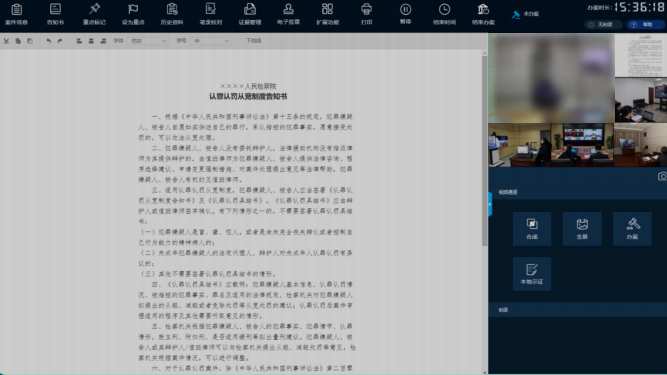This screenshot has height=375, width=667.
Task: Select the 全屏 fullscreen video option
Action: coord(582,229)
